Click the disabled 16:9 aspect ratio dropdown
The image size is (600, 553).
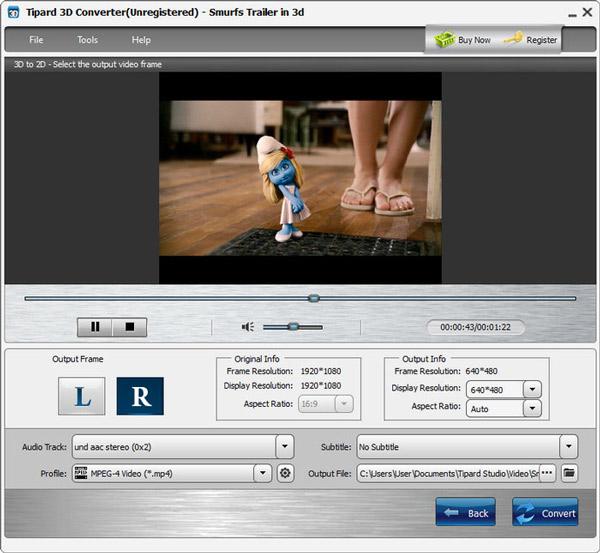[326, 404]
